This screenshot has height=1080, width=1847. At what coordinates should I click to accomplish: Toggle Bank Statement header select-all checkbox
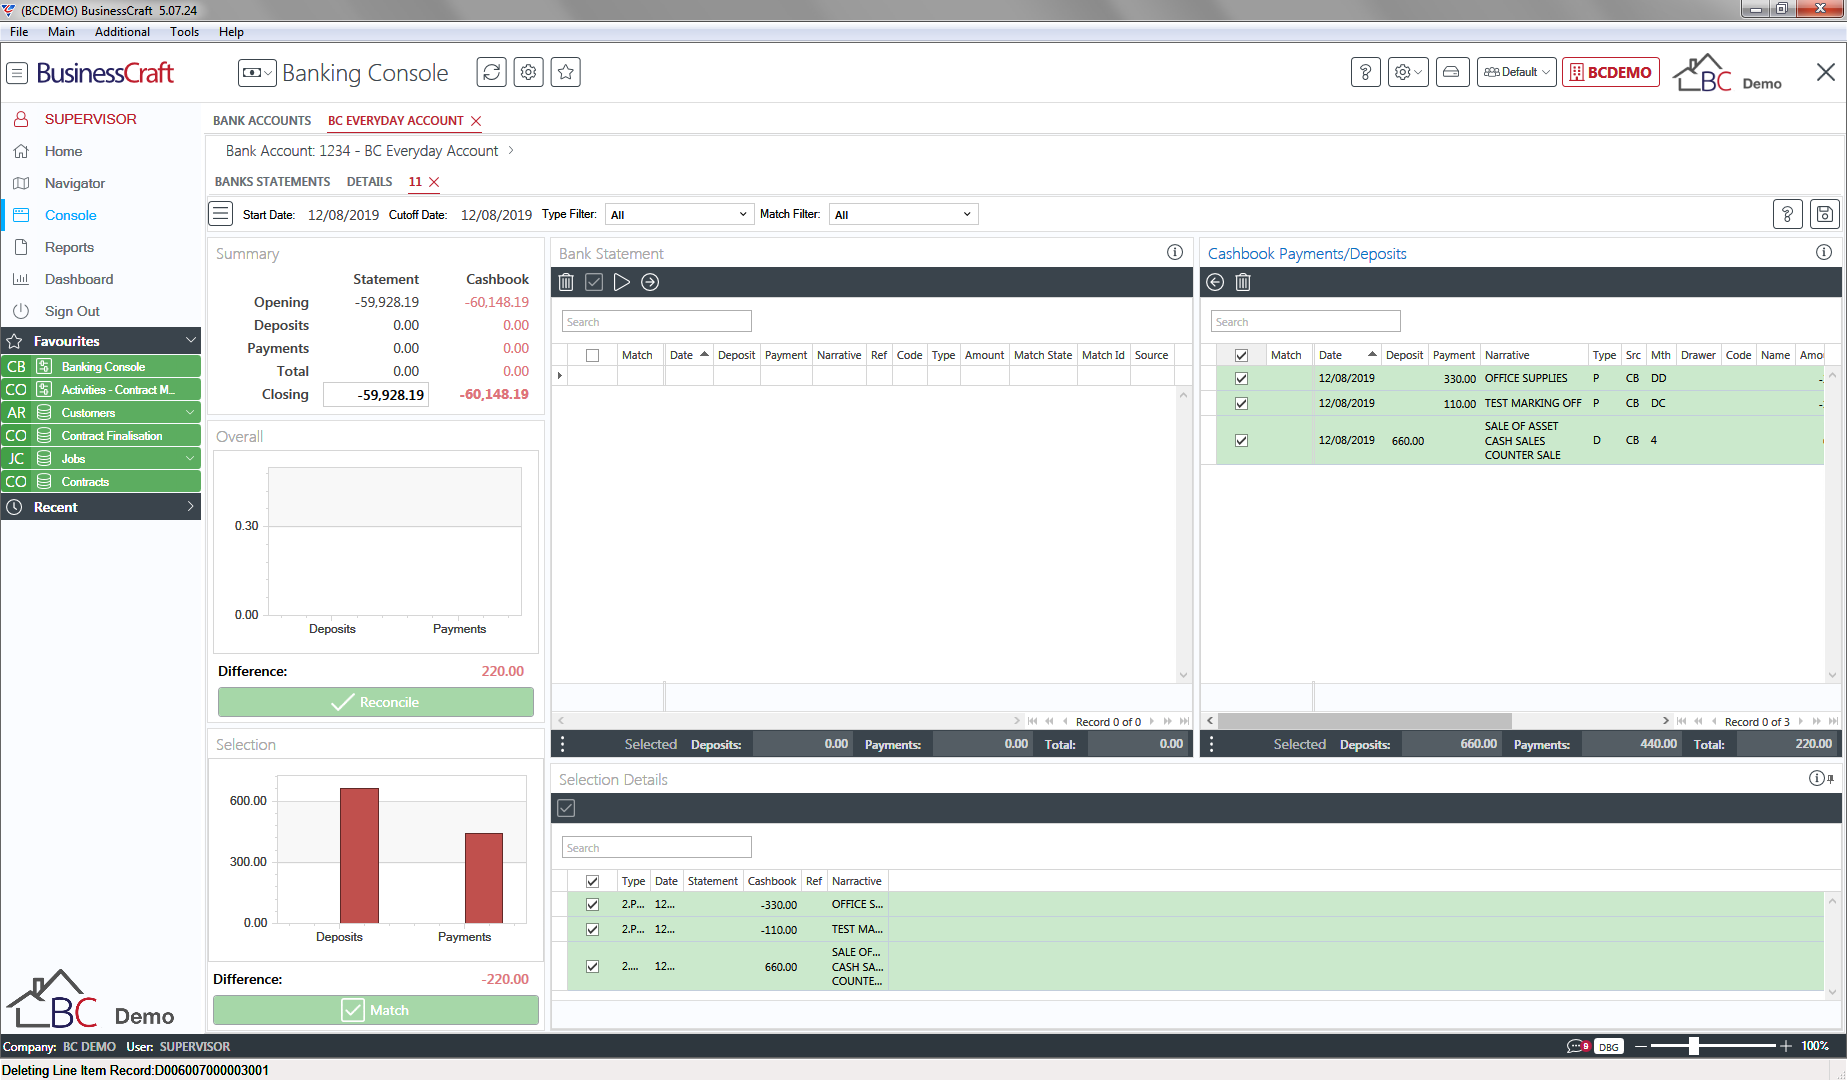[593, 355]
